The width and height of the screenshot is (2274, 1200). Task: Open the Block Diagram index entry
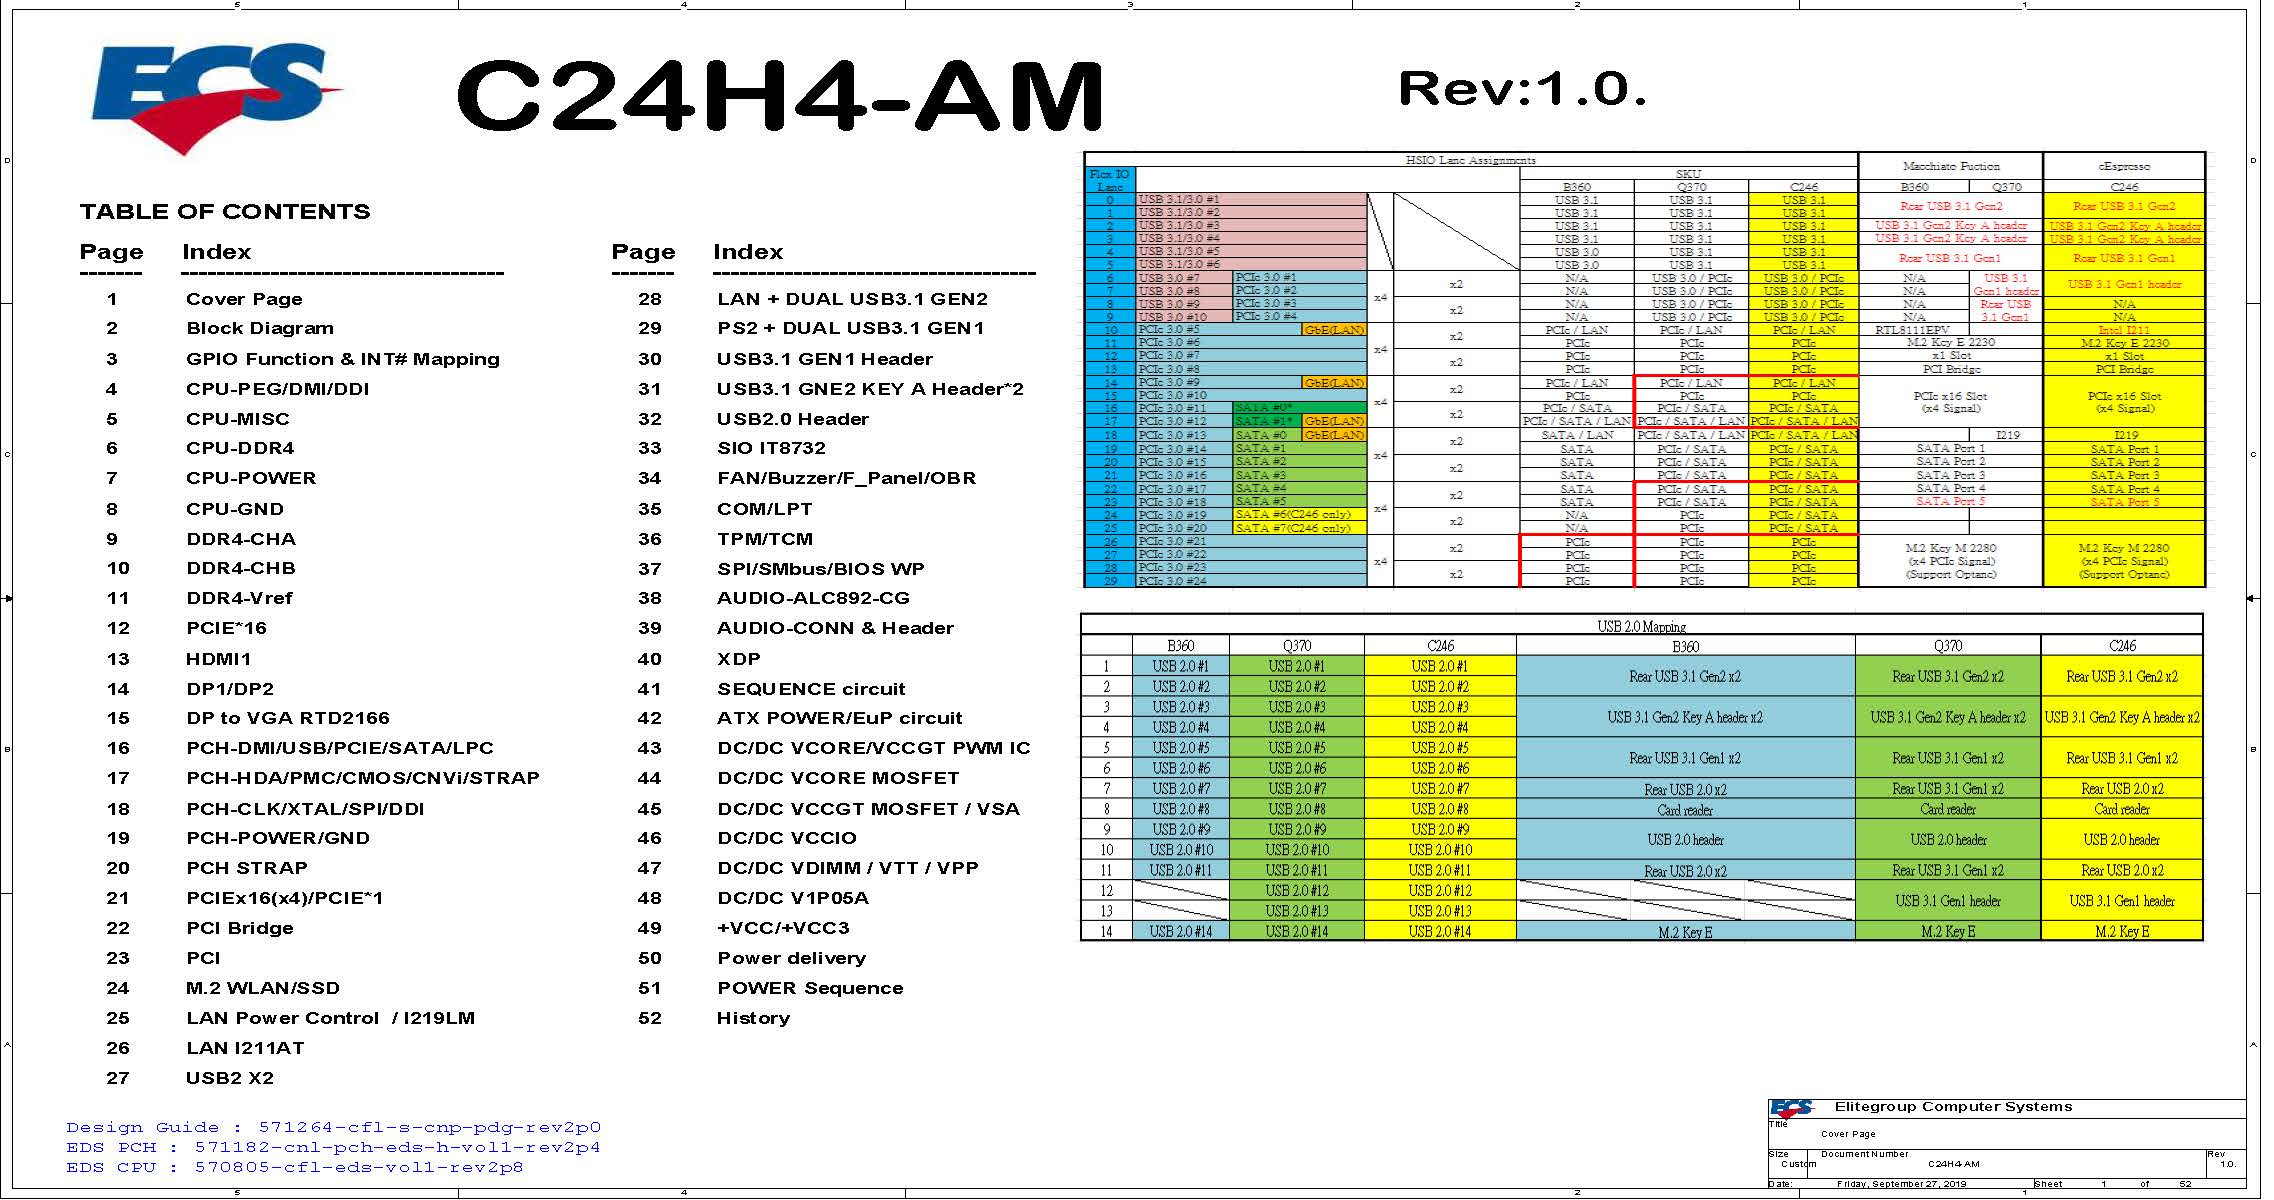259,328
